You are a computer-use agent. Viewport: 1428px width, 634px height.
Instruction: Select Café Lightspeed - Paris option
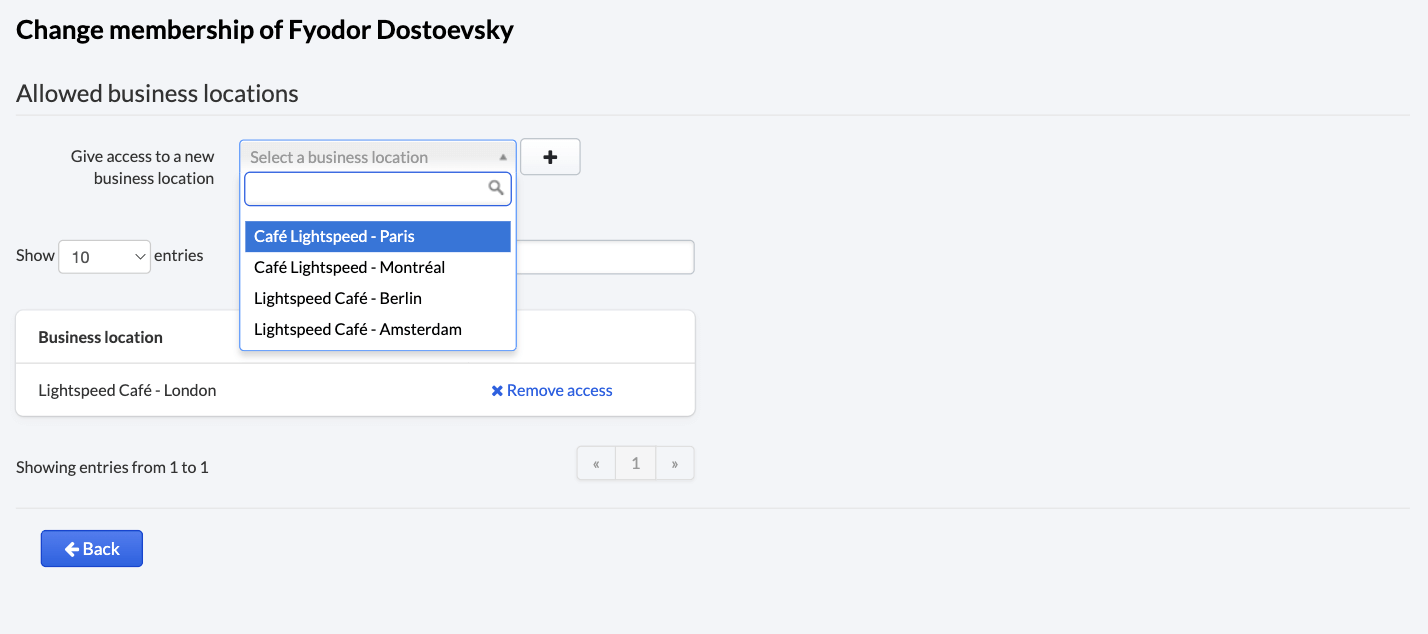(x=378, y=237)
